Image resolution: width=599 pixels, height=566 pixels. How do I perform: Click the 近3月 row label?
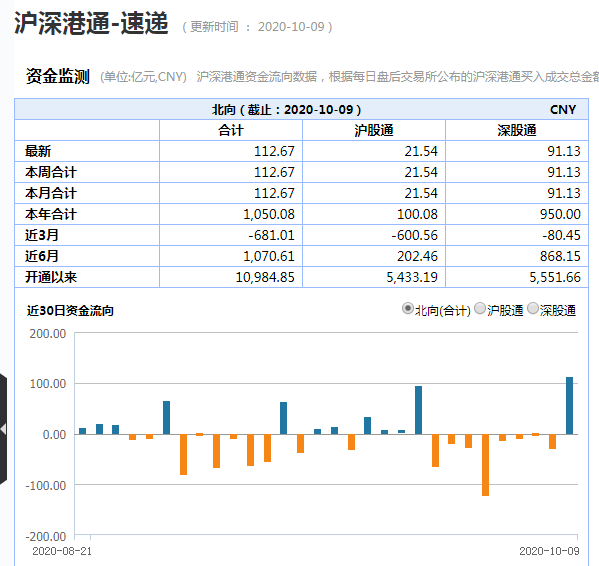42,235
